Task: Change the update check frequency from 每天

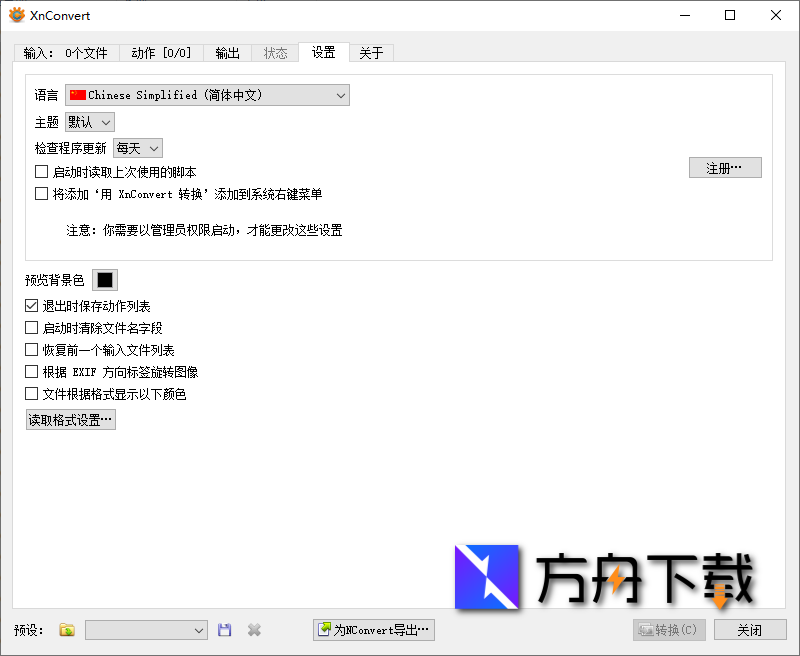Action: click(x=137, y=147)
